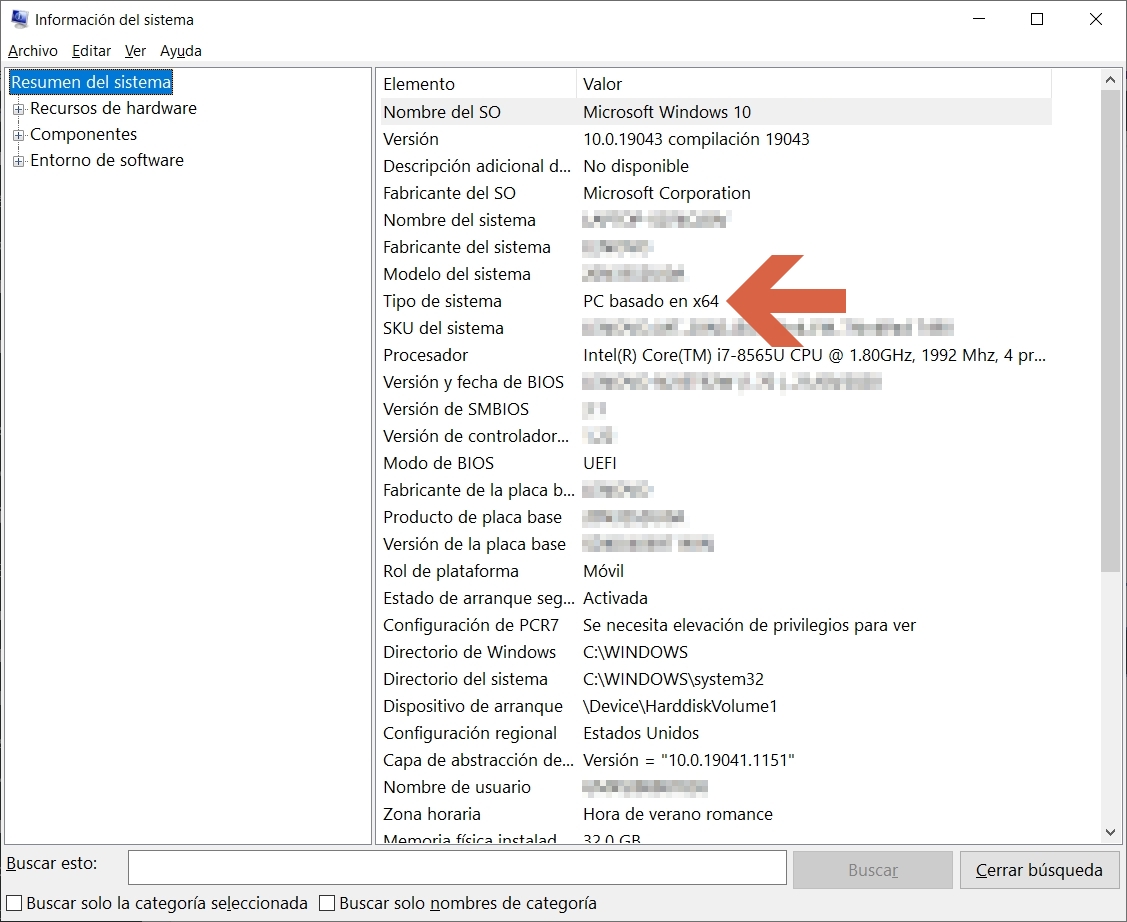Expand the Entorno de software node
The height and width of the screenshot is (922, 1127).
(19, 161)
